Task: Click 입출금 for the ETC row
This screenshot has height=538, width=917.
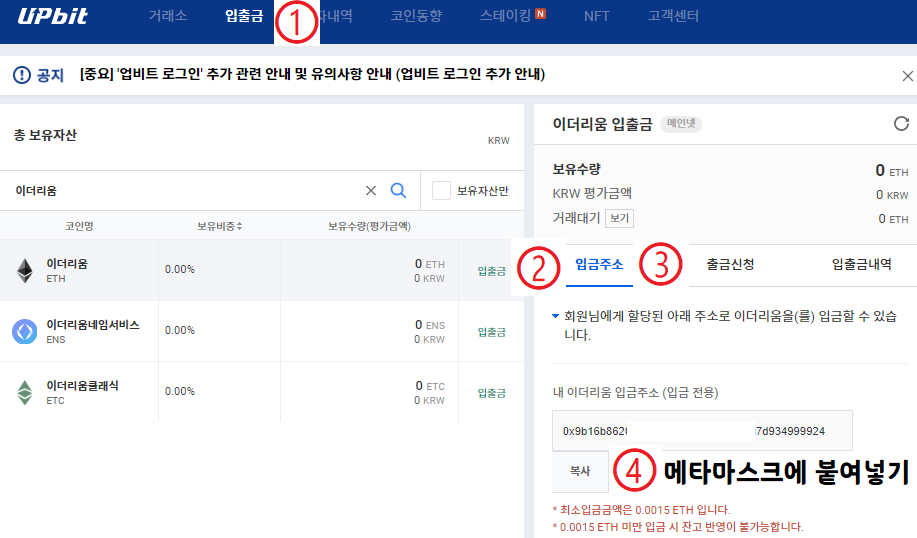Action: coord(492,393)
